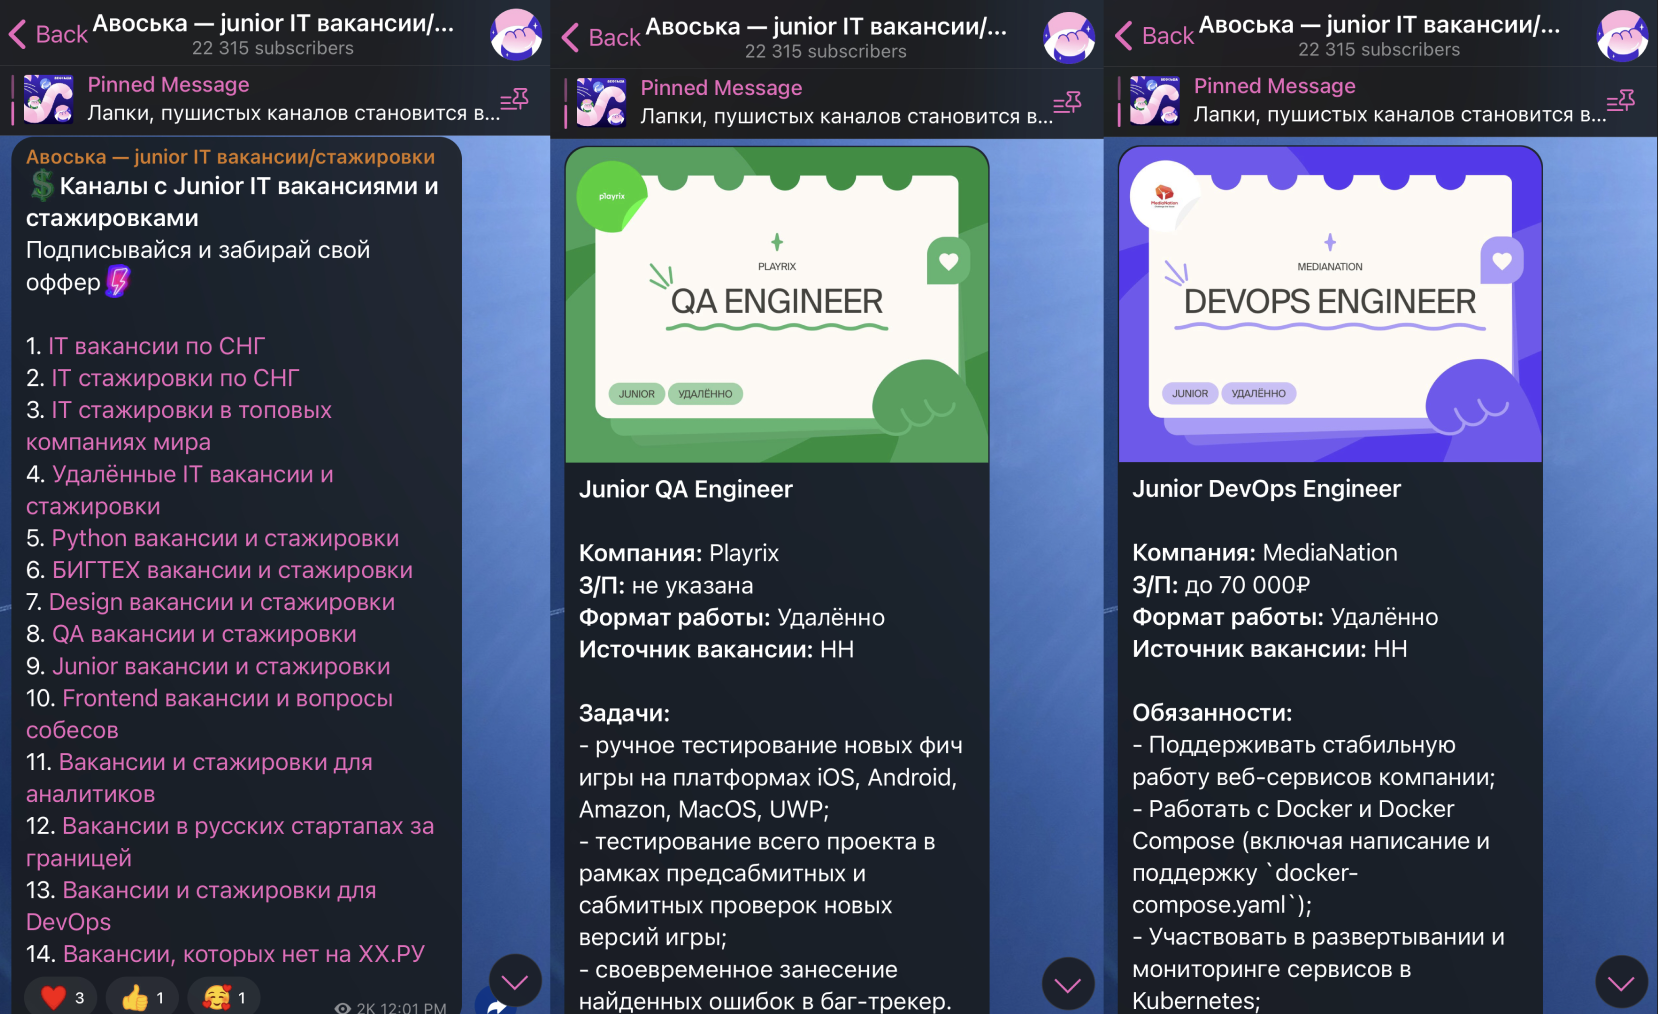Open the QA Engineer vacancy image
The width and height of the screenshot is (1658, 1014).
pos(777,305)
